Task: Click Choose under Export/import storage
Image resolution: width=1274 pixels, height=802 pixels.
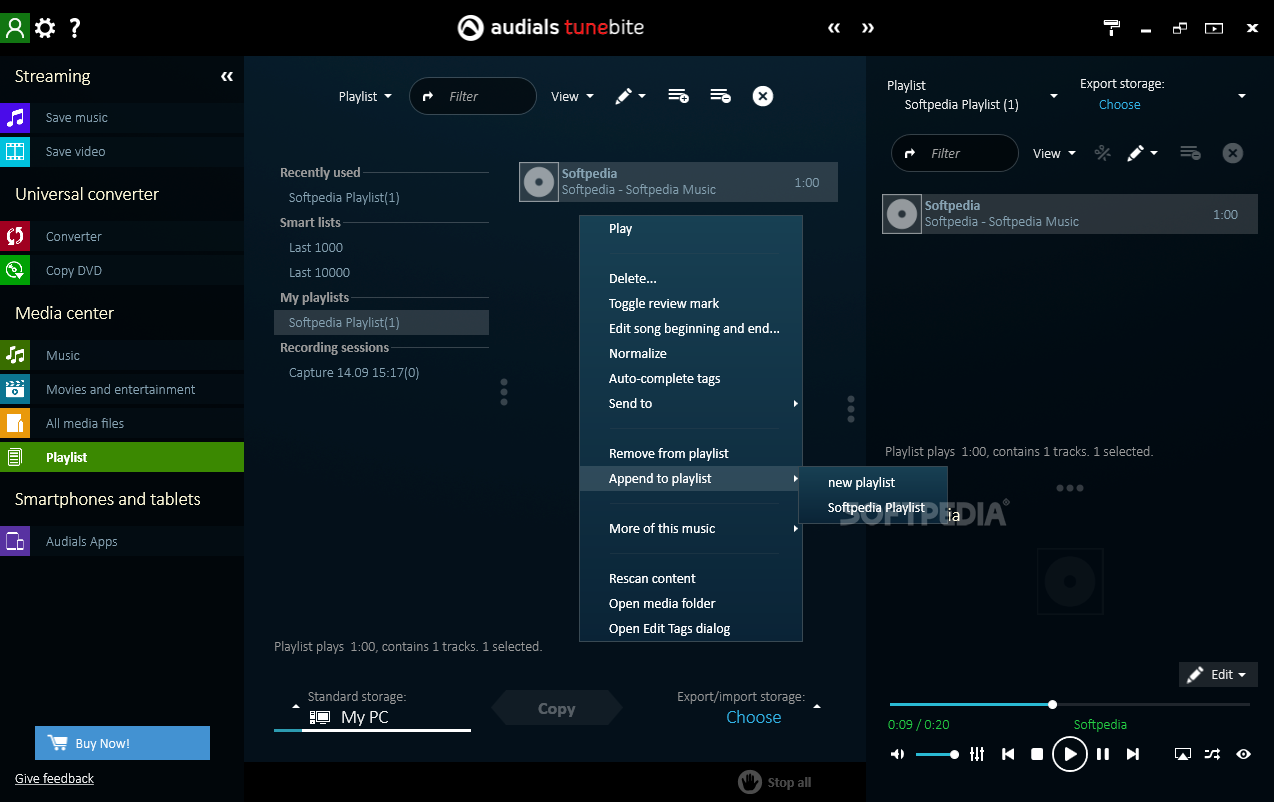Action: [753, 717]
